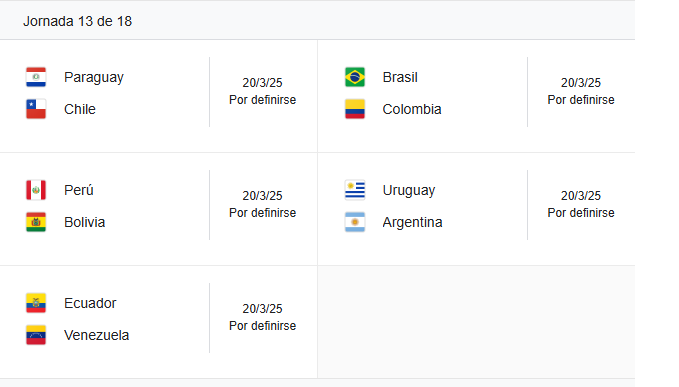Select the Colombia team name
679x387 pixels.
(412, 109)
